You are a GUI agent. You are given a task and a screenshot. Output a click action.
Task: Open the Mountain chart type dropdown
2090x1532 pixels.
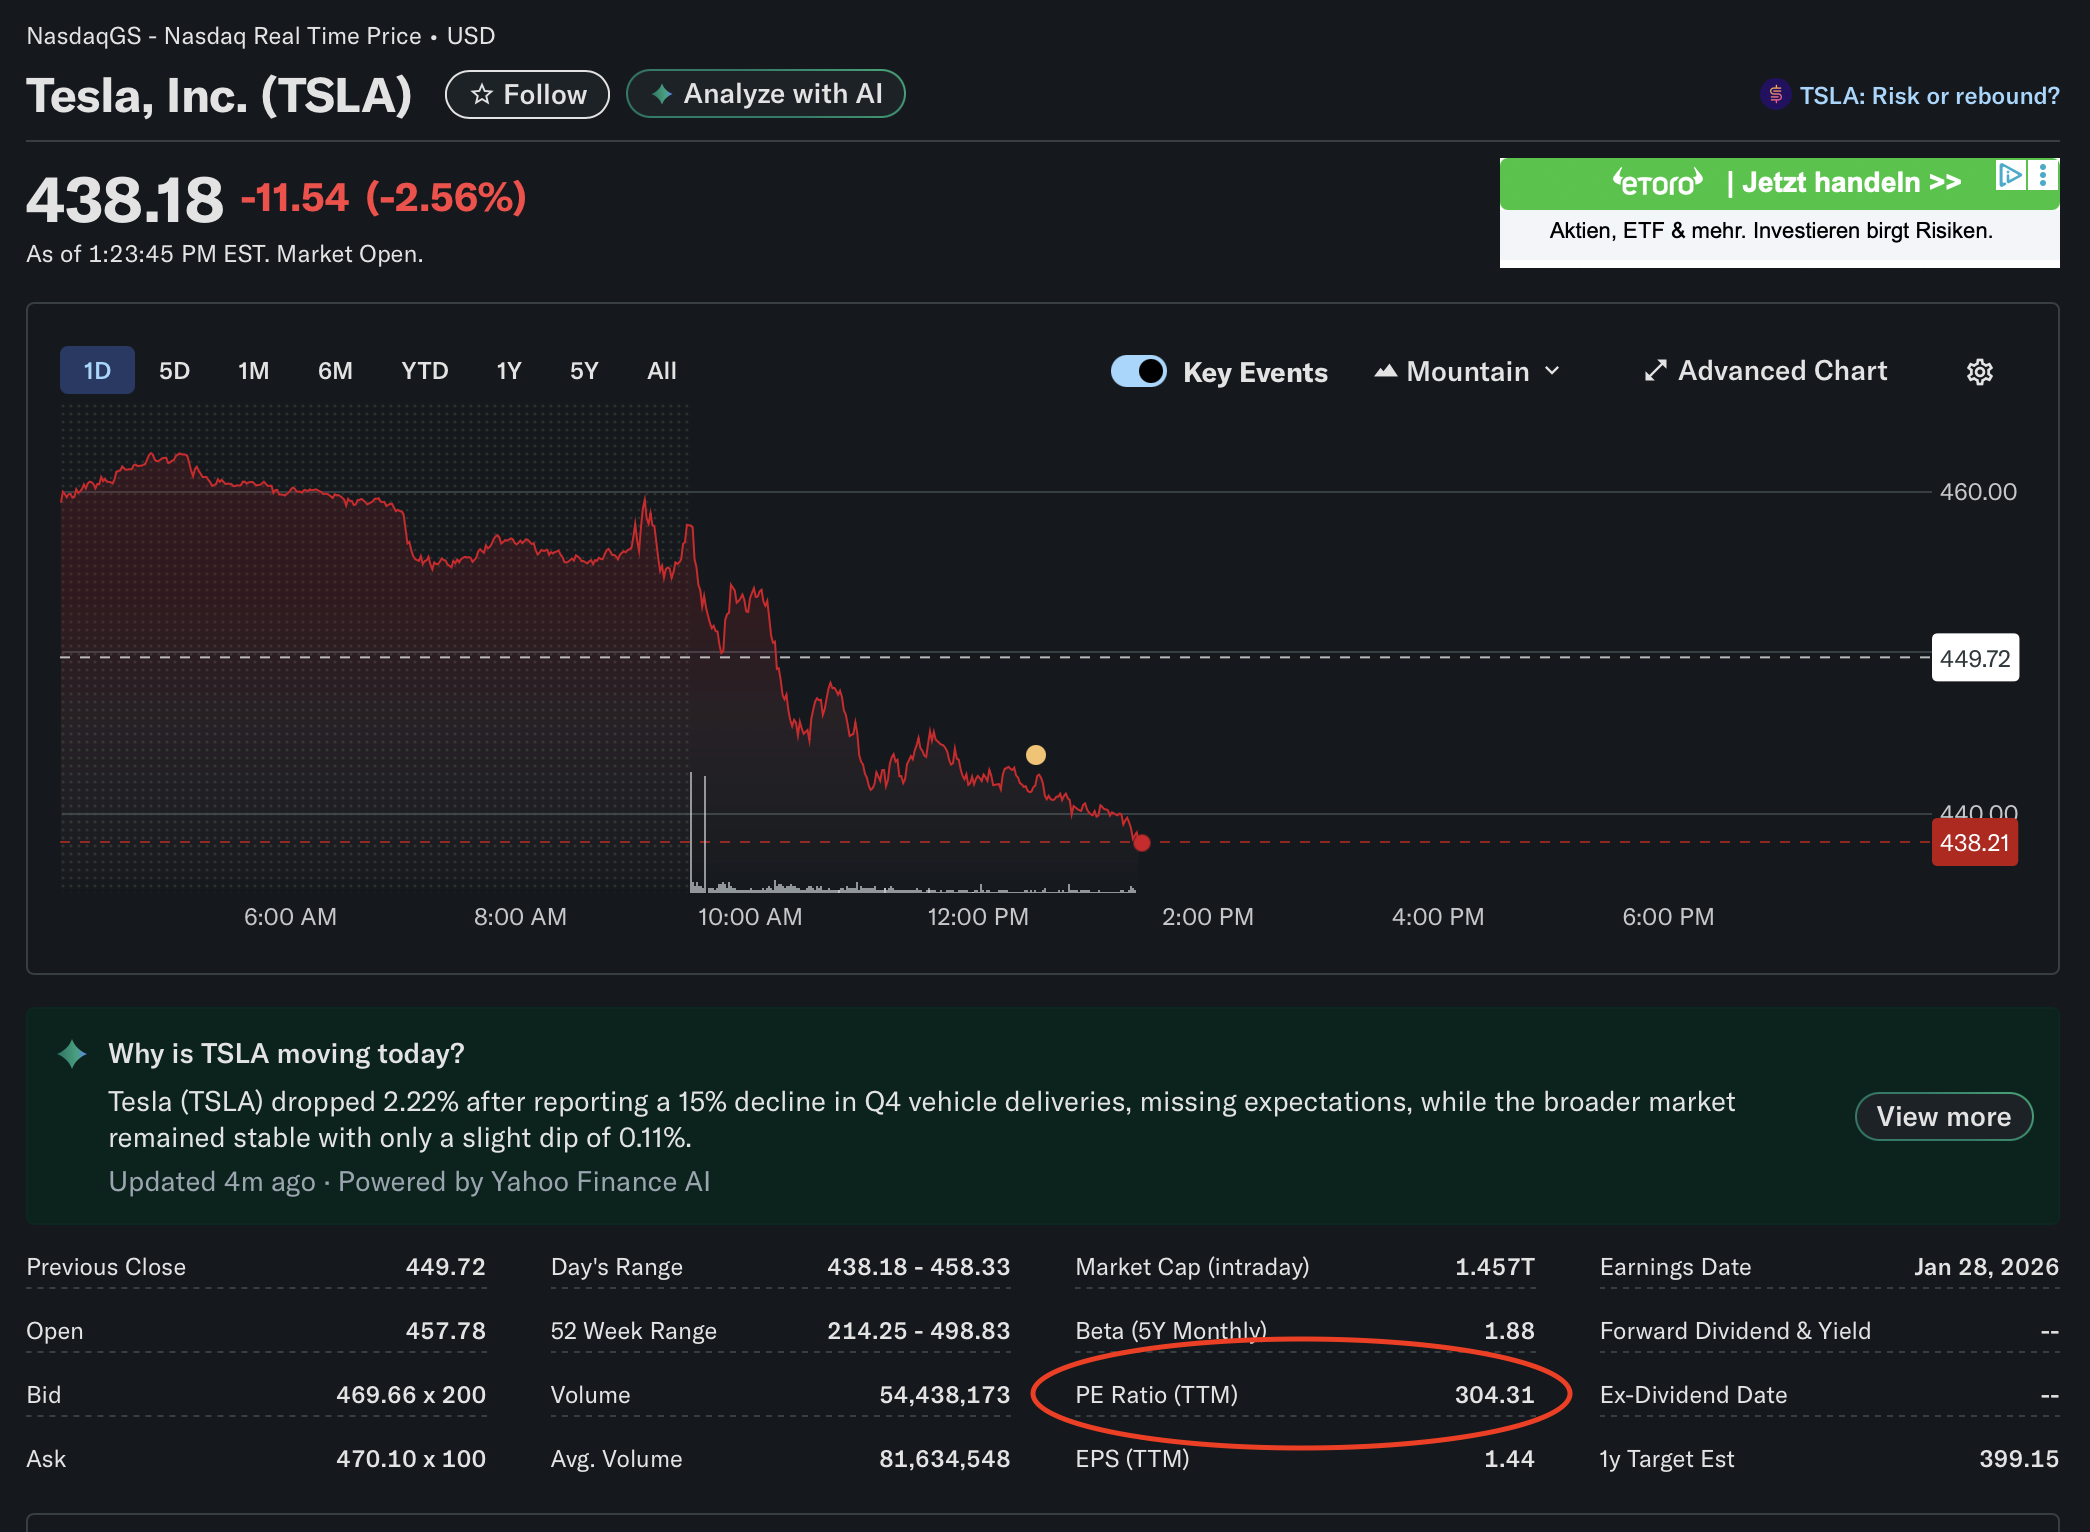click(x=1466, y=372)
